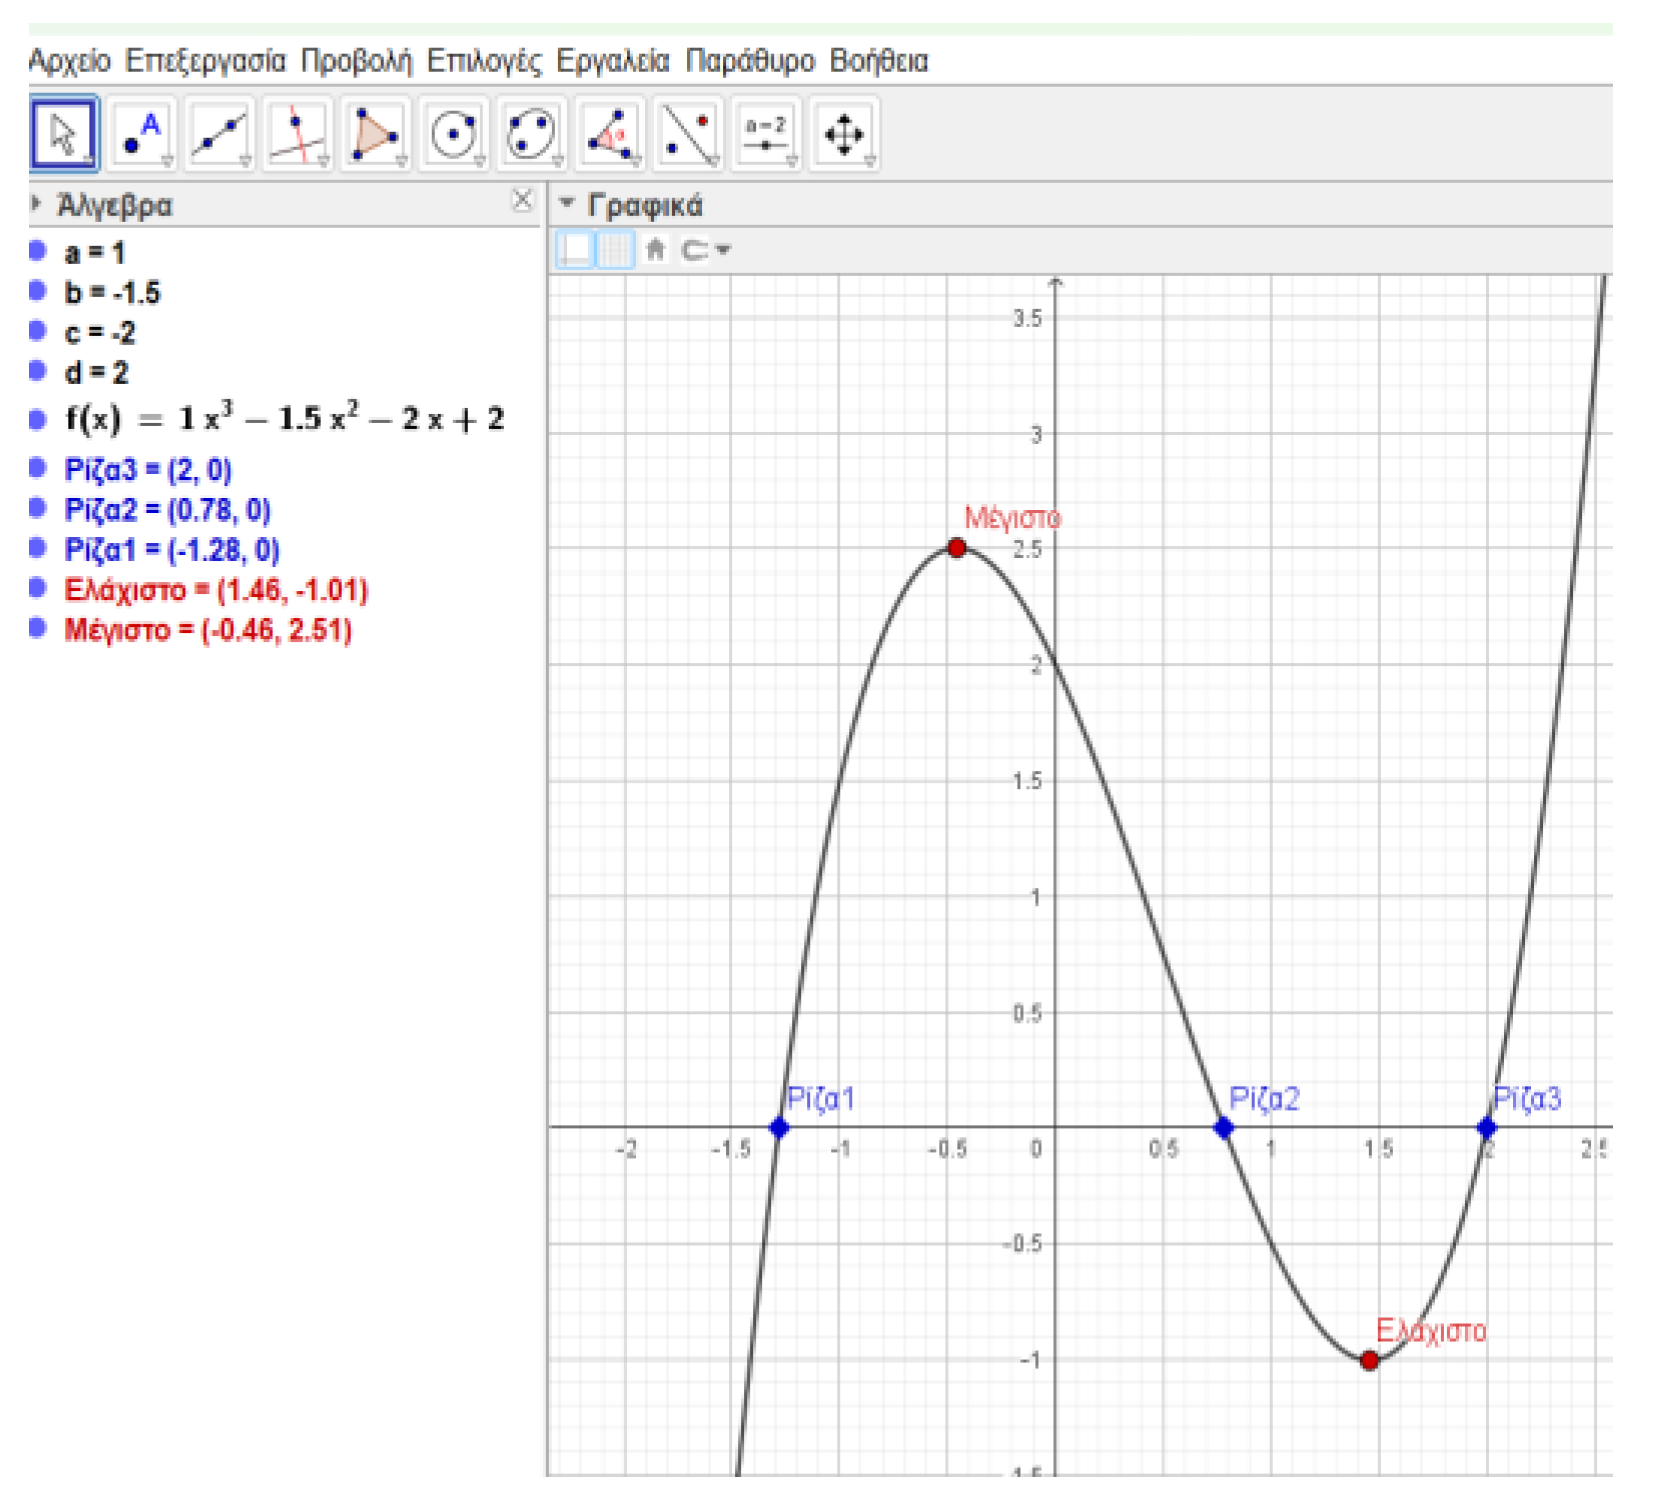Image resolution: width=1662 pixels, height=1506 pixels.
Task: Pick the Perpendicular Line tool
Action: (x=297, y=134)
